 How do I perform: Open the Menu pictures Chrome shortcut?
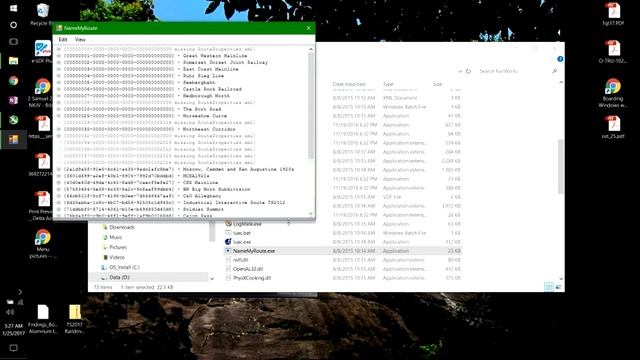click(42, 244)
